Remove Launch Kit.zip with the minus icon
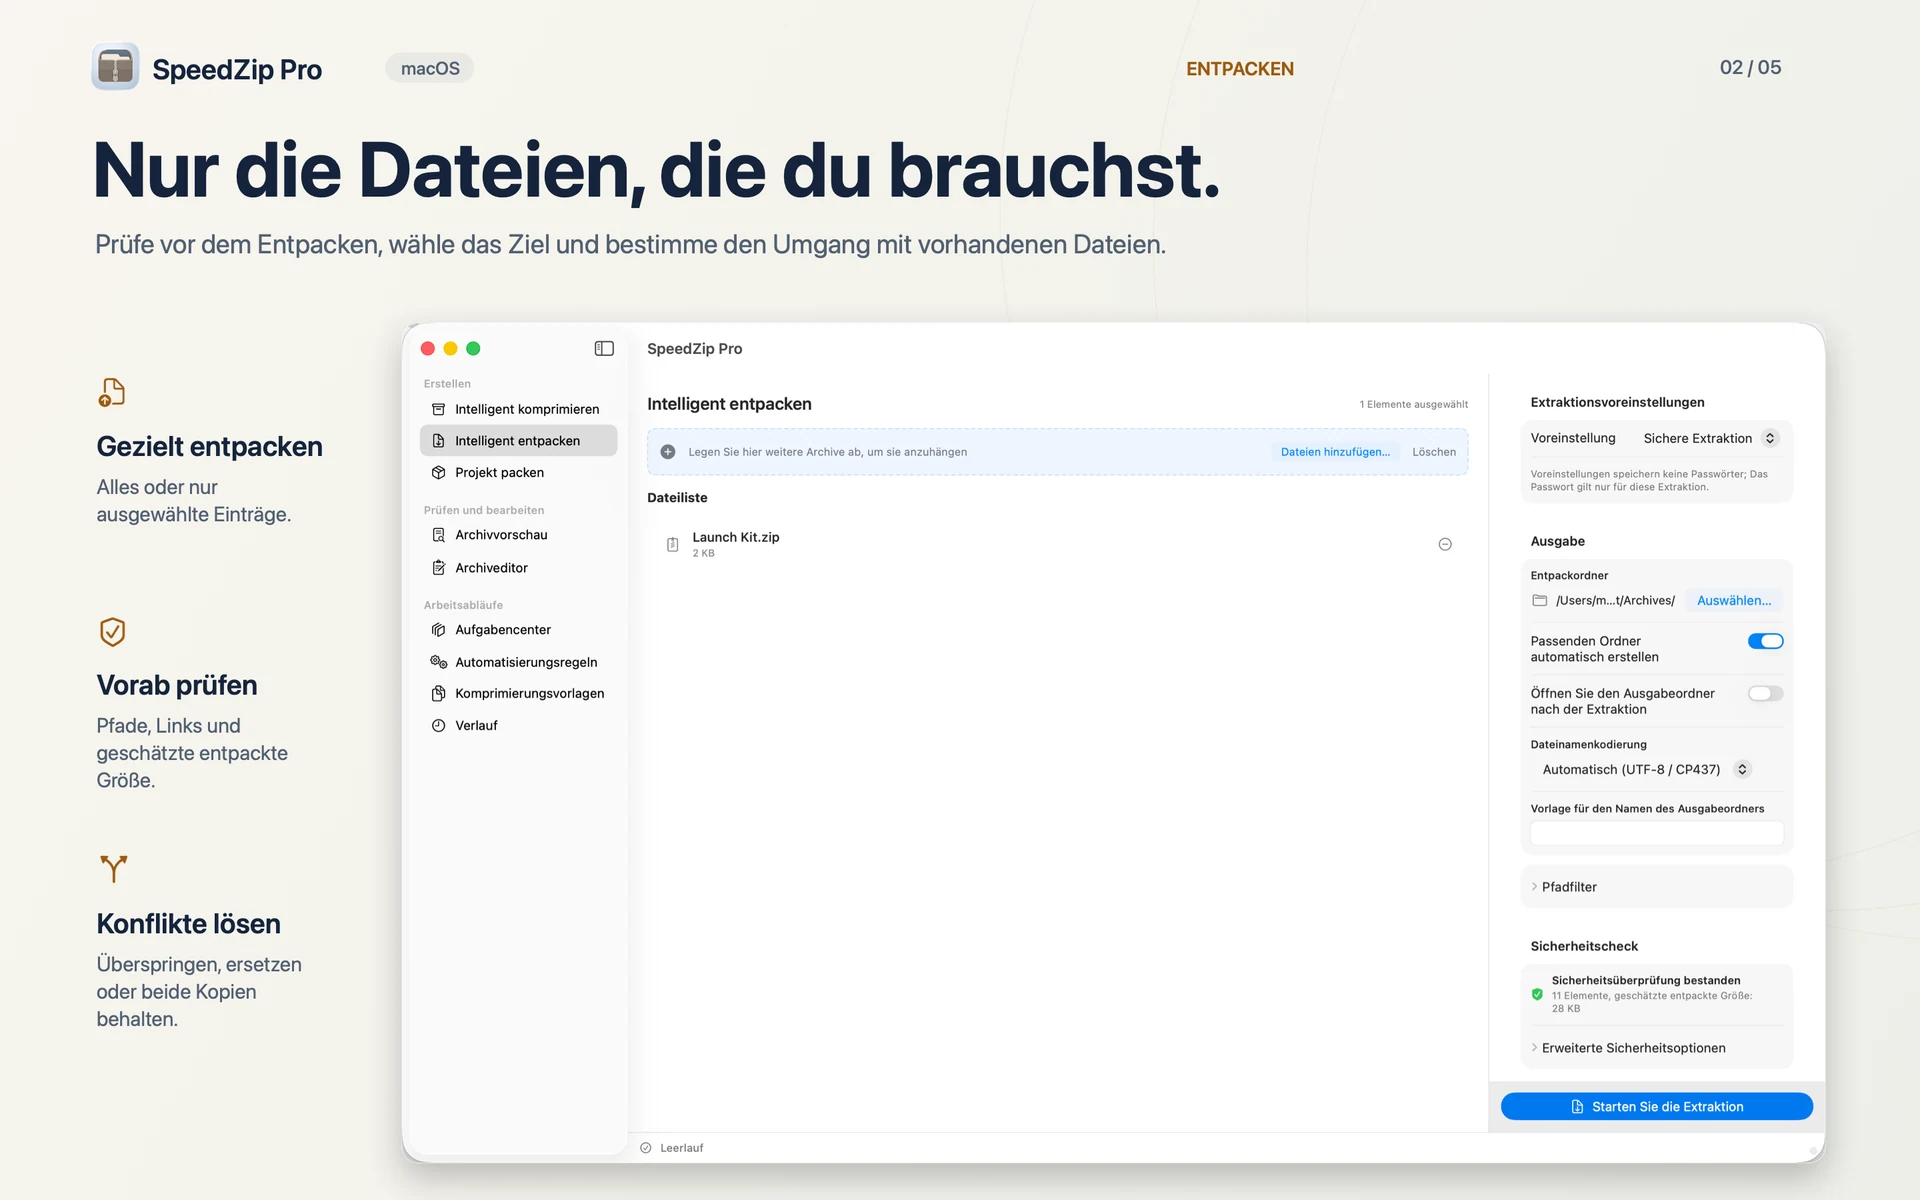Screen dimensions: 1920x1200 click(1445, 544)
